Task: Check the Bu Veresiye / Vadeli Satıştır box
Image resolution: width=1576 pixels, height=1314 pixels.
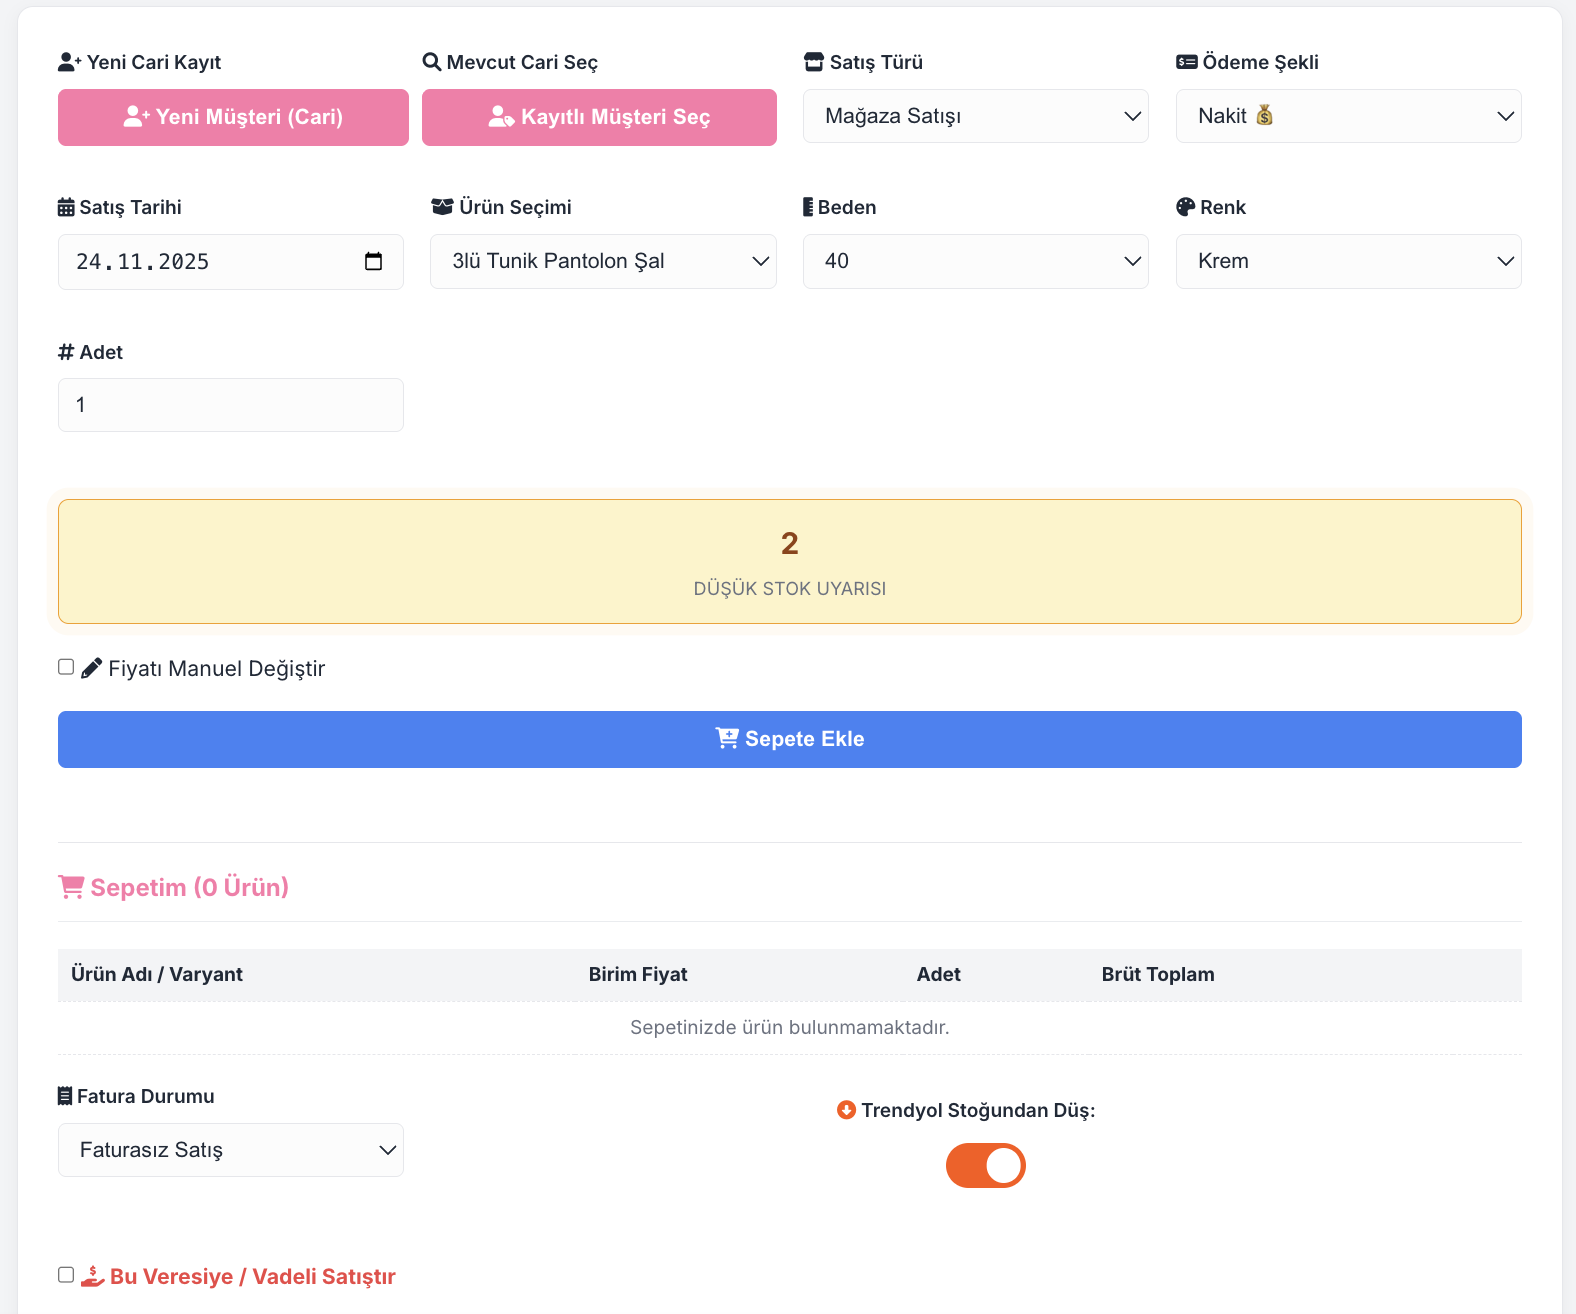Action: point(66,1275)
